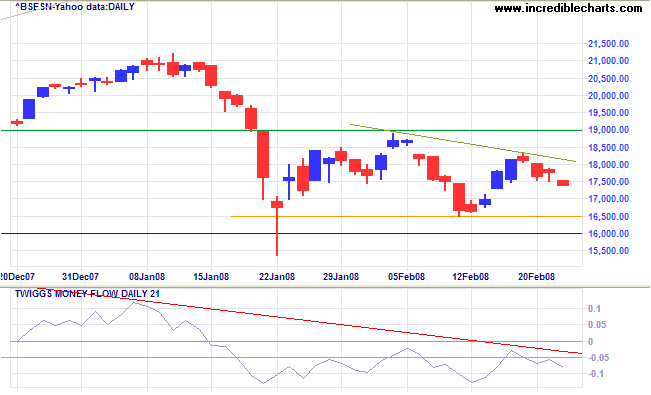Select the 15,500.00 price axis label
Viewport: 651px width, 395px height.
coord(608,250)
